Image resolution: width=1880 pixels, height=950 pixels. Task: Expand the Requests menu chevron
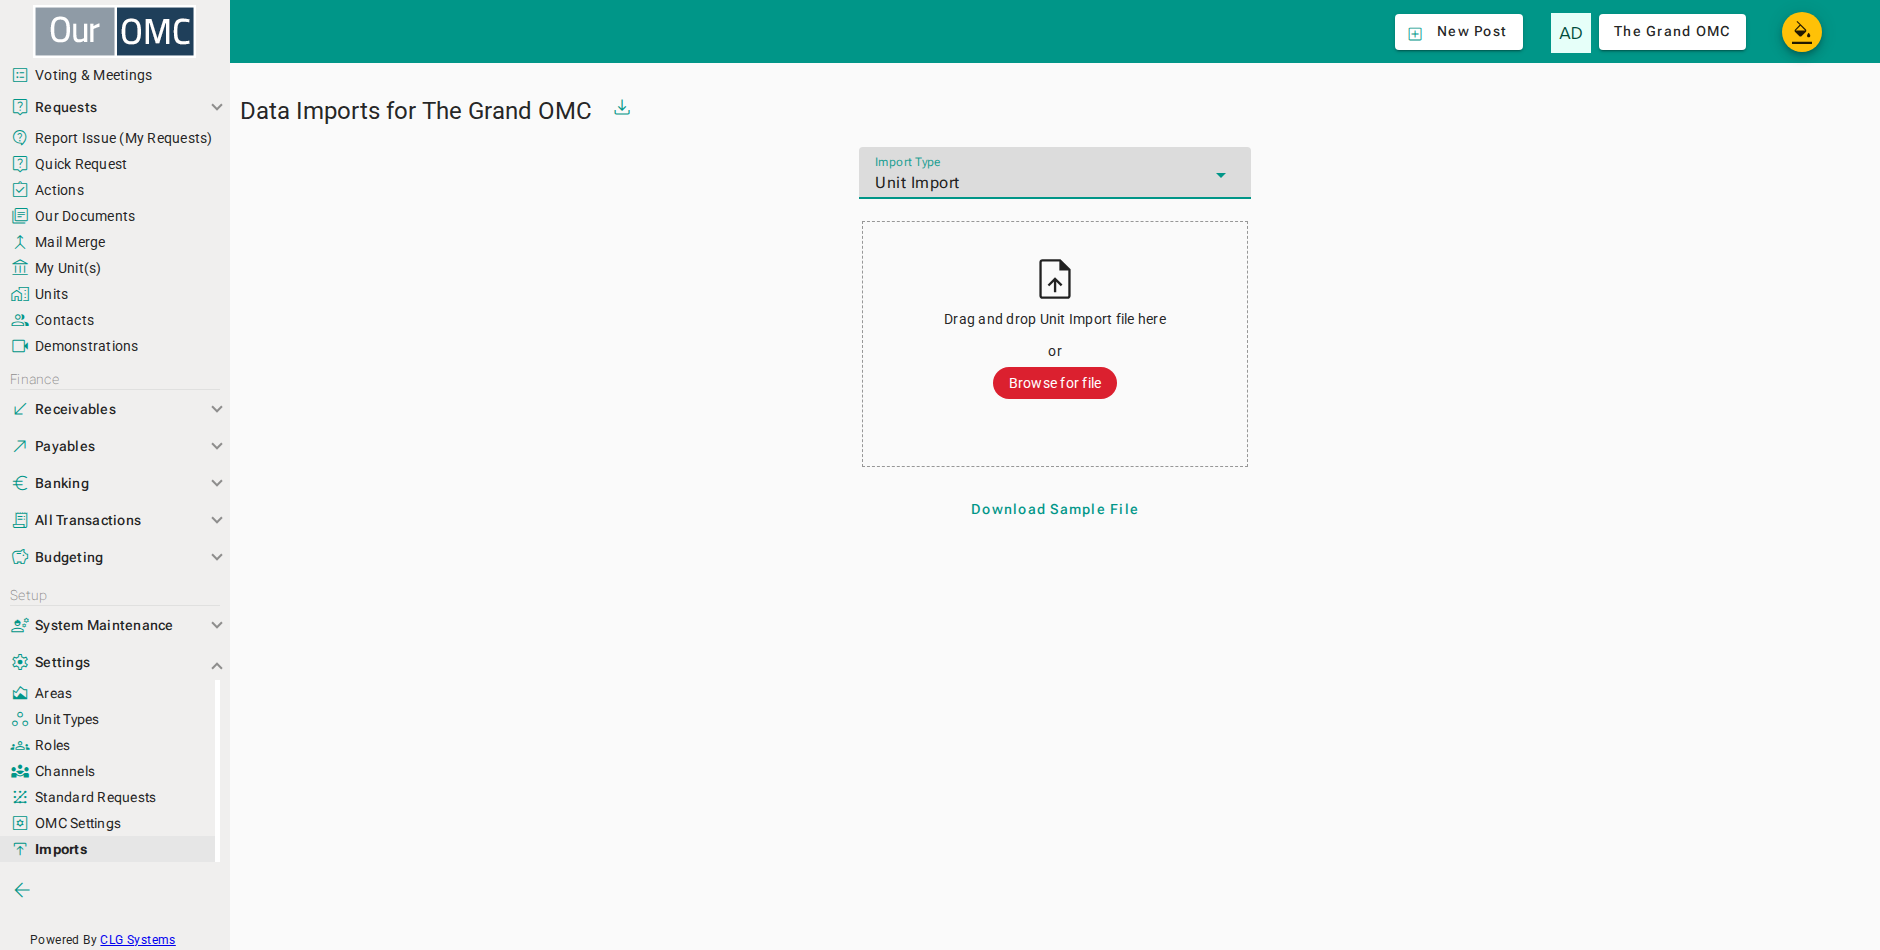tap(217, 107)
